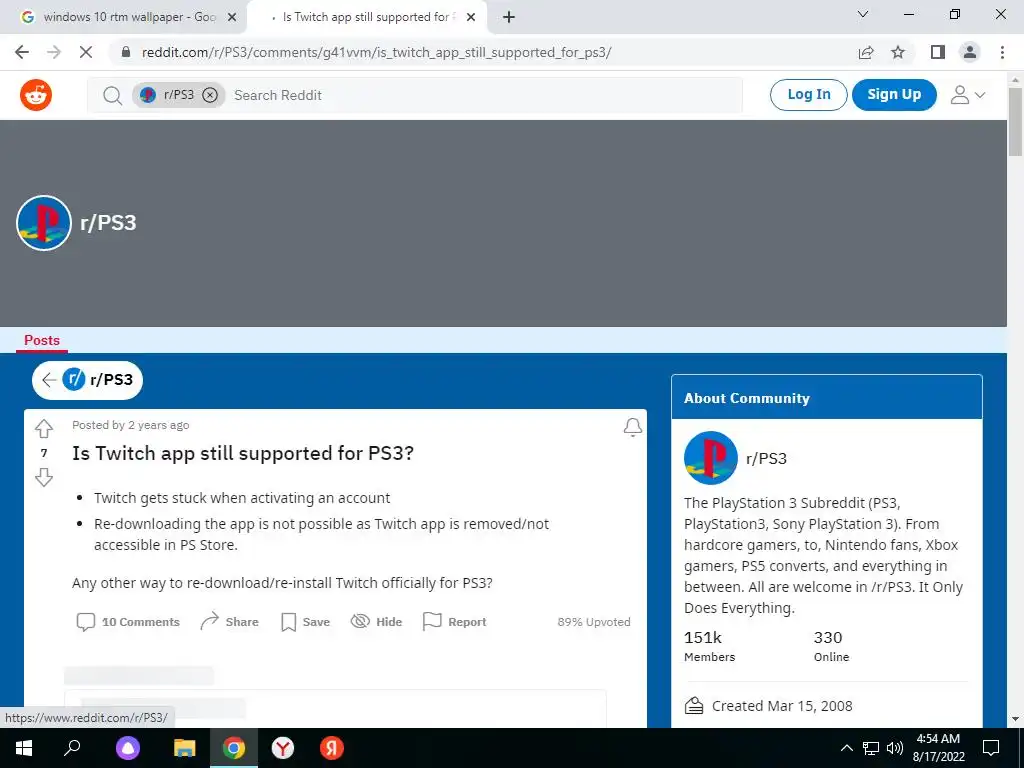Stop loading the page

click(86, 52)
